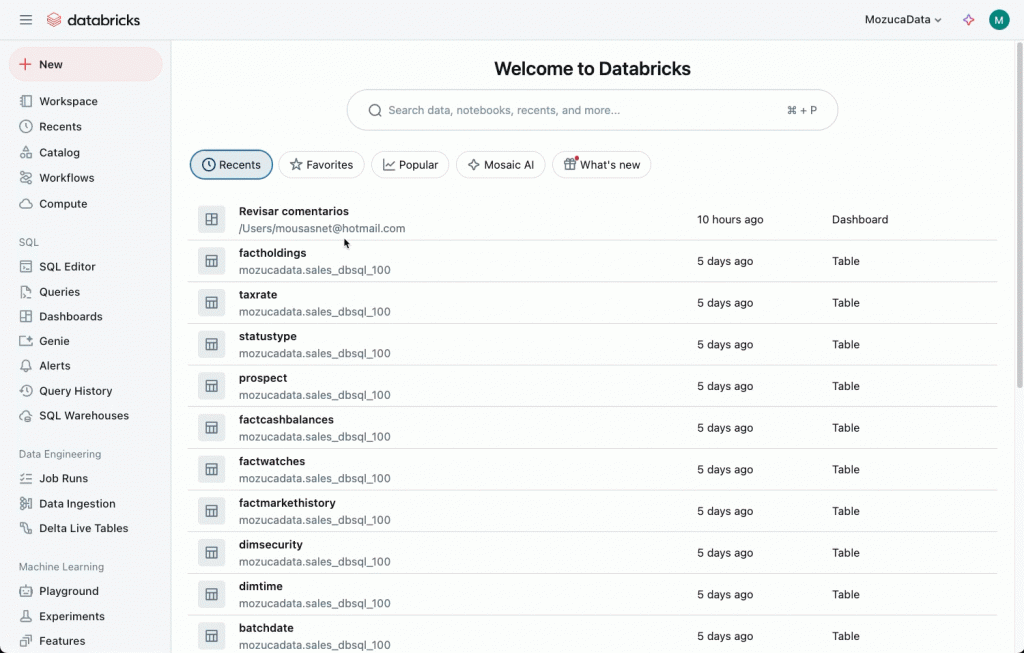This screenshot has width=1024, height=653.
Task: Open Delta Live Tables page
Action: [x=83, y=528]
